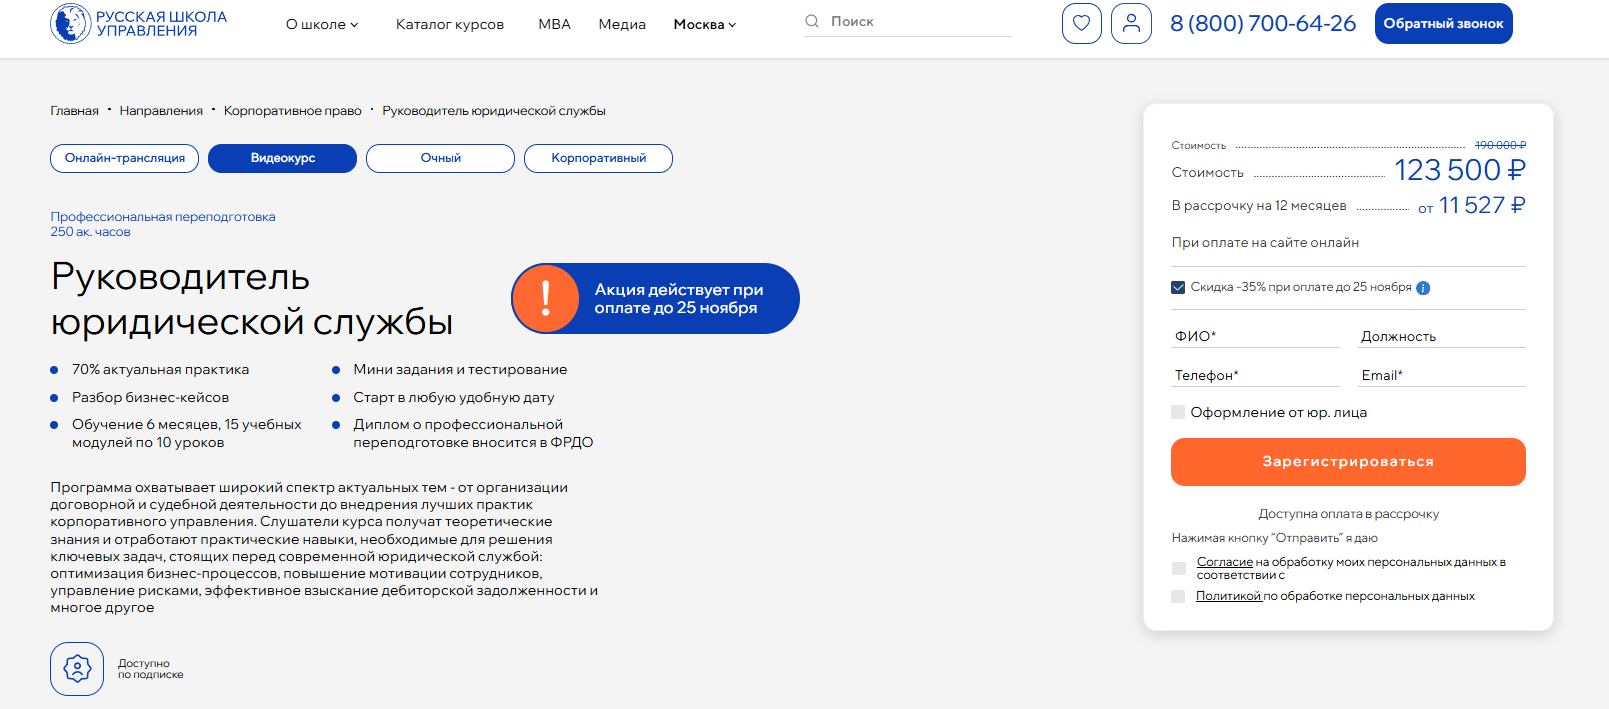The image size is (1609, 709).
Task: Click into the 'ФИО' input field
Action: coord(1255,336)
